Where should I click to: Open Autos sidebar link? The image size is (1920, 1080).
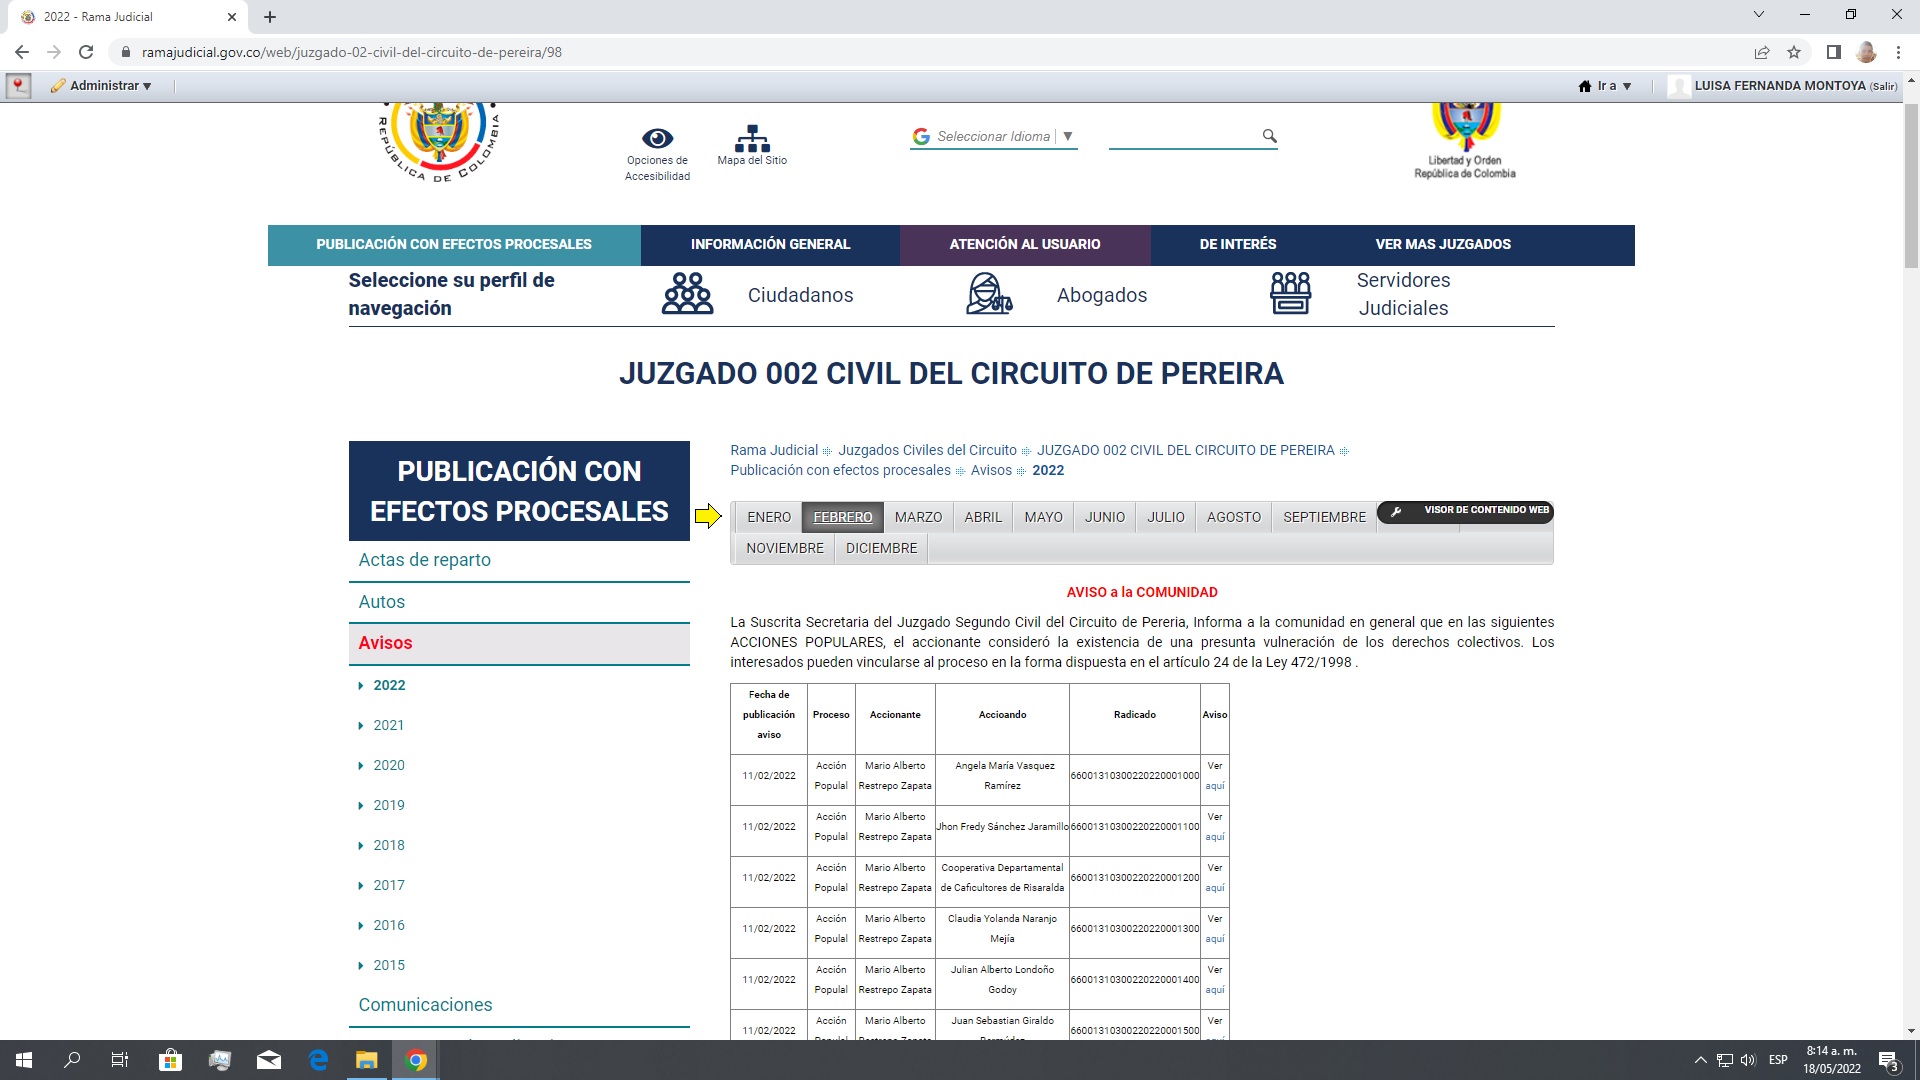[x=382, y=602]
